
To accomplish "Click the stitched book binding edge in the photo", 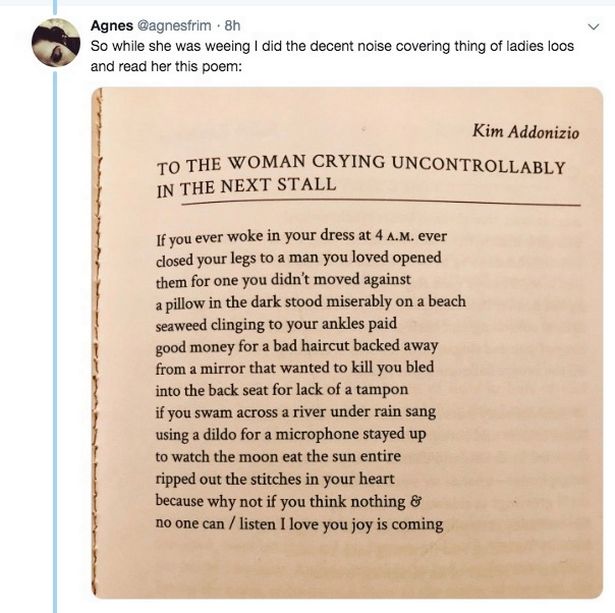I will coord(96,343).
